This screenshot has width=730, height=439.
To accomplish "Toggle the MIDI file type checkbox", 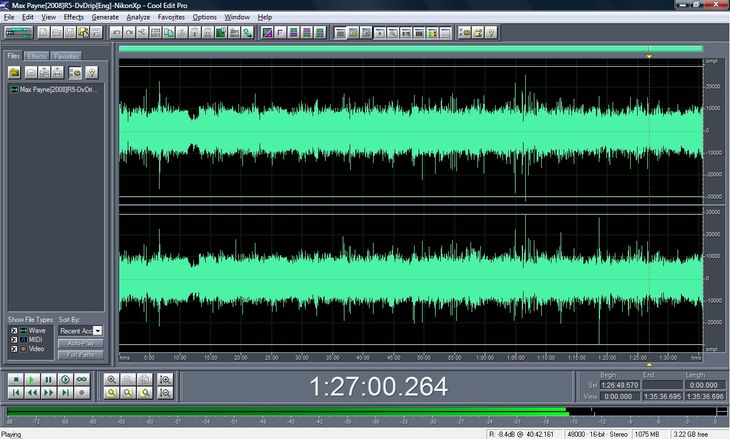I will point(14,339).
